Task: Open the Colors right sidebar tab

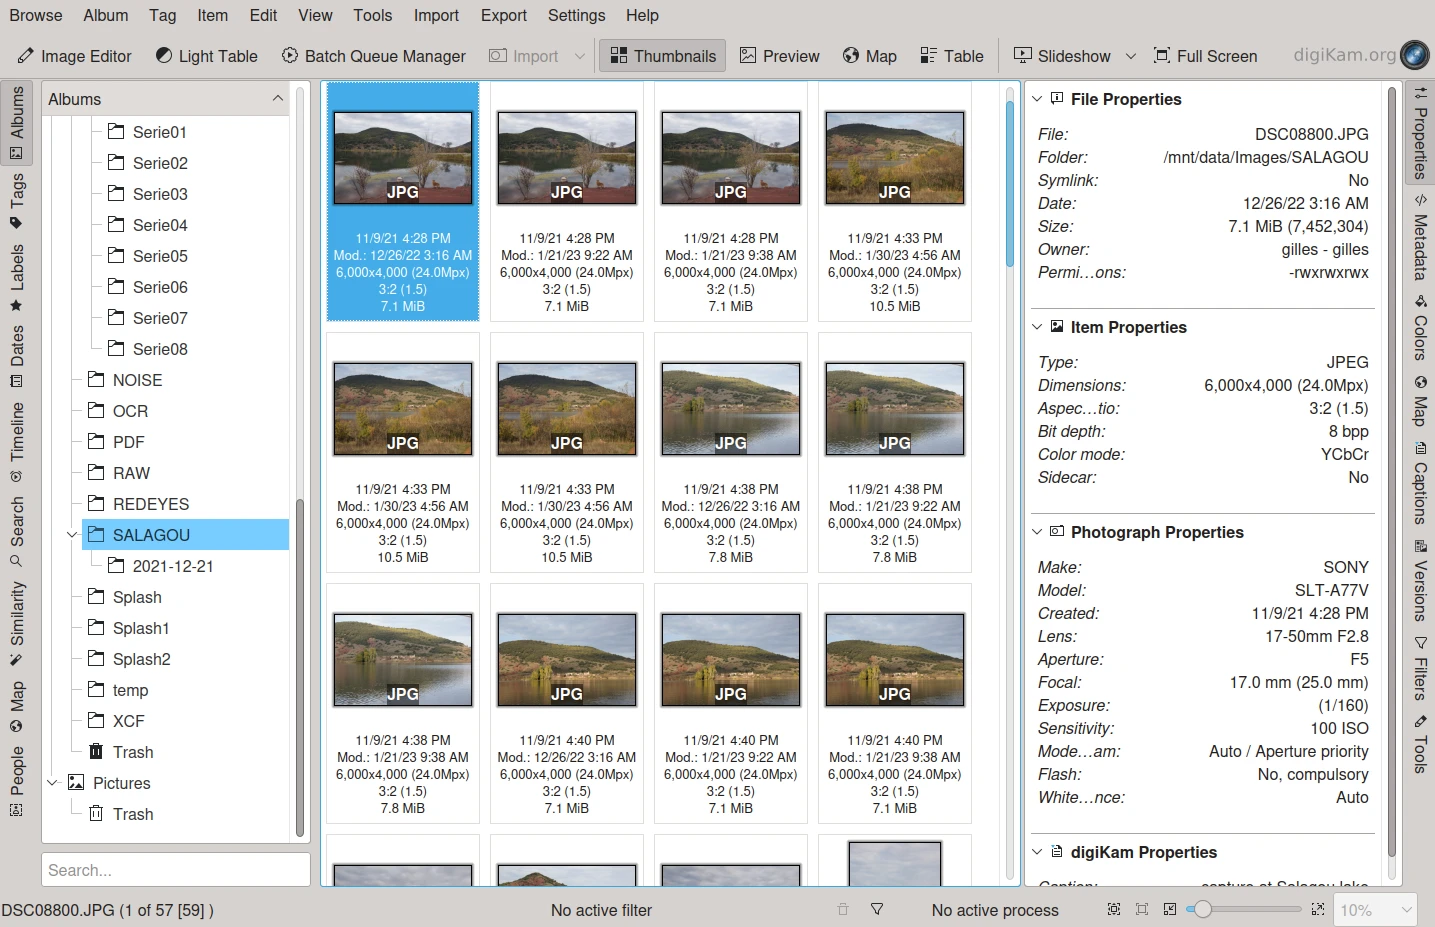Action: click(1419, 328)
